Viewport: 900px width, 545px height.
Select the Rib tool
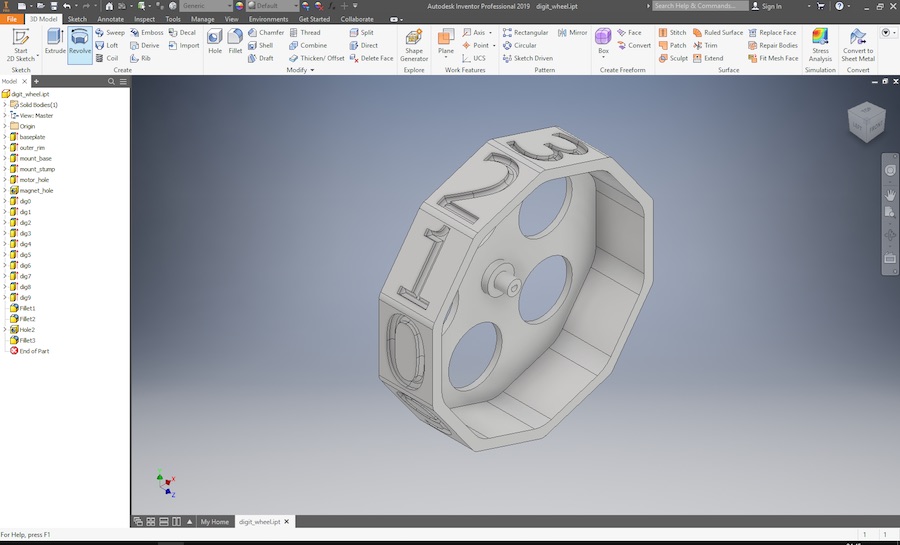[x=141, y=58]
